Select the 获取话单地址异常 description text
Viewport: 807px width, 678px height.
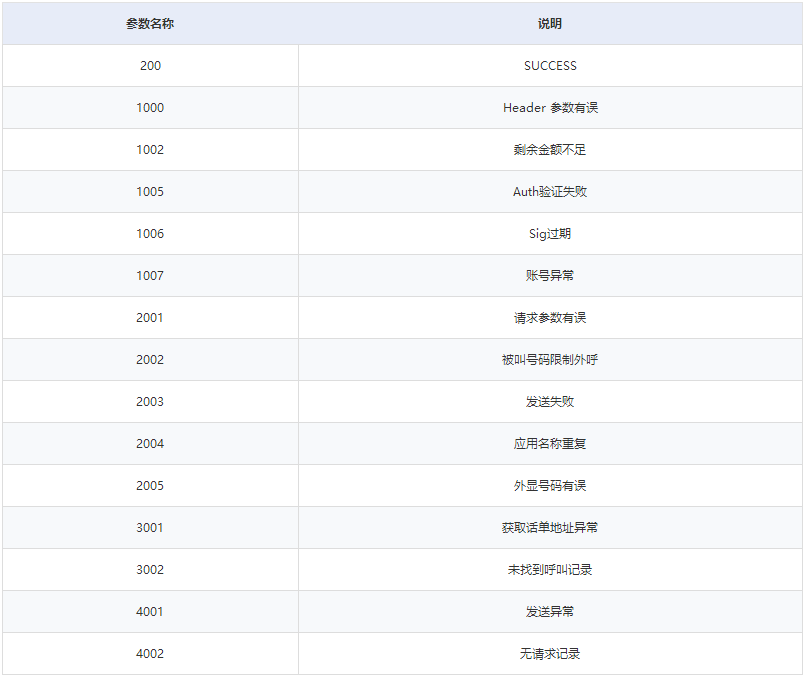coord(550,528)
